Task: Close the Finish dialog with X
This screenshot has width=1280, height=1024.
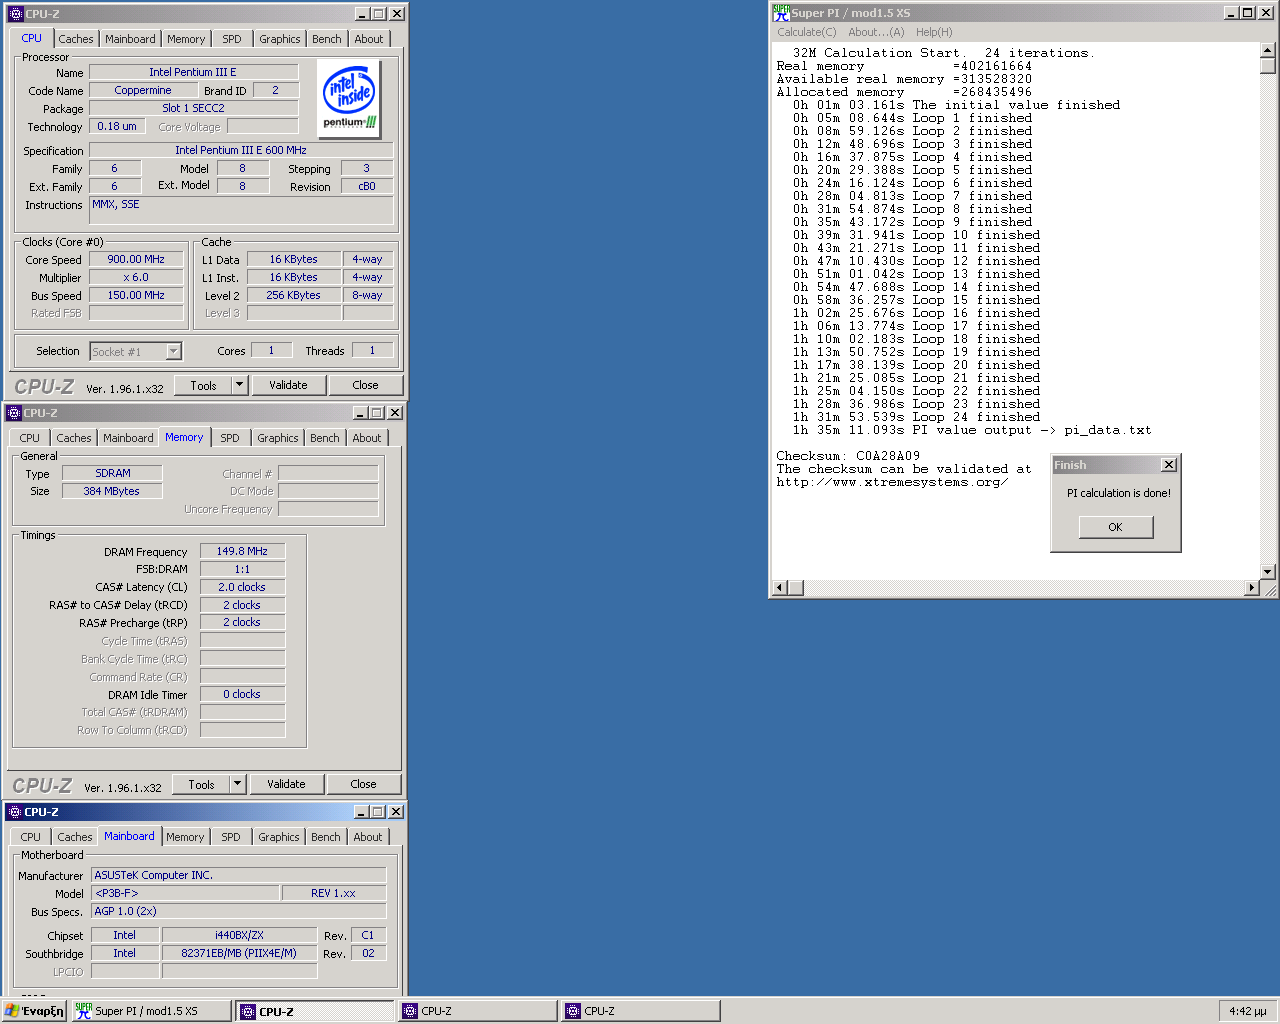Action: point(1168,465)
